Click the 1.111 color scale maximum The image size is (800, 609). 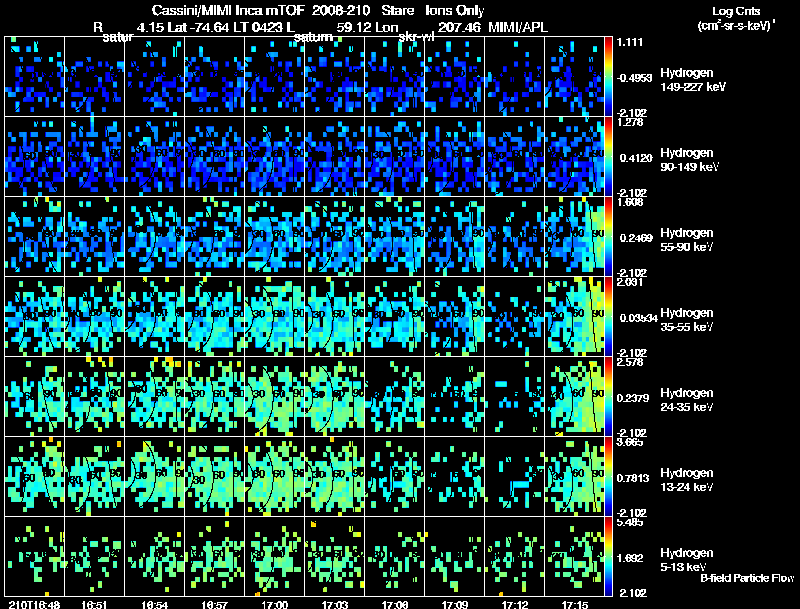[x=630, y=42]
